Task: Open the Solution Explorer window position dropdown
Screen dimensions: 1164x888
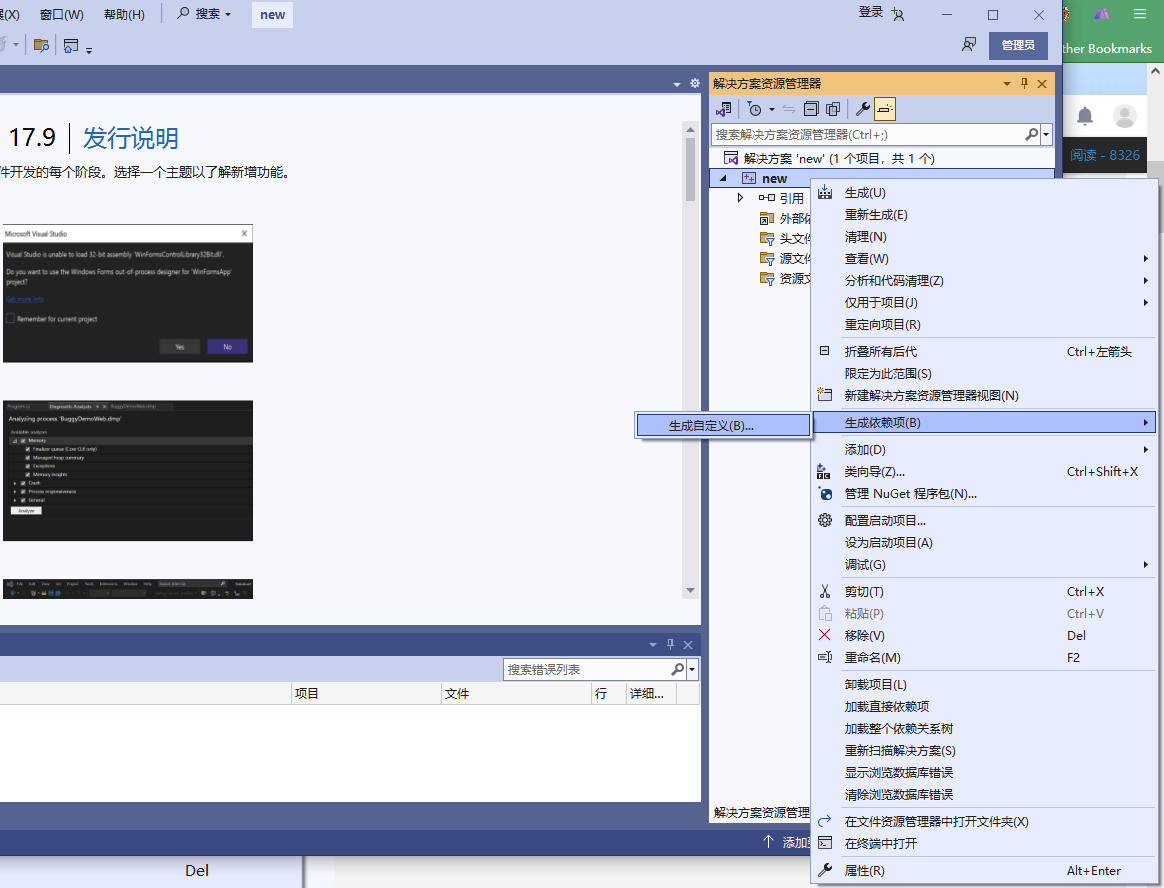Action: pos(1007,84)
